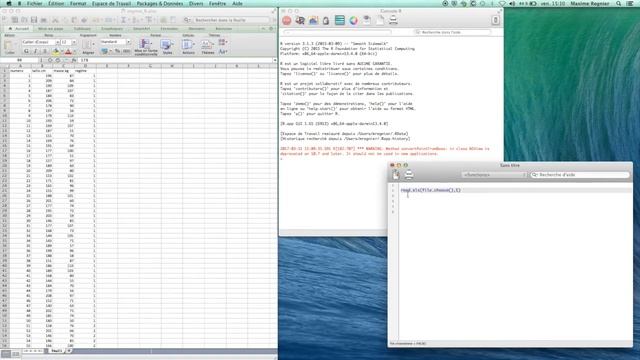Click the fx insert function icon in Excel
Image resolution: width=640 pixels, height=360 pixels.
(x=74, y=60)
